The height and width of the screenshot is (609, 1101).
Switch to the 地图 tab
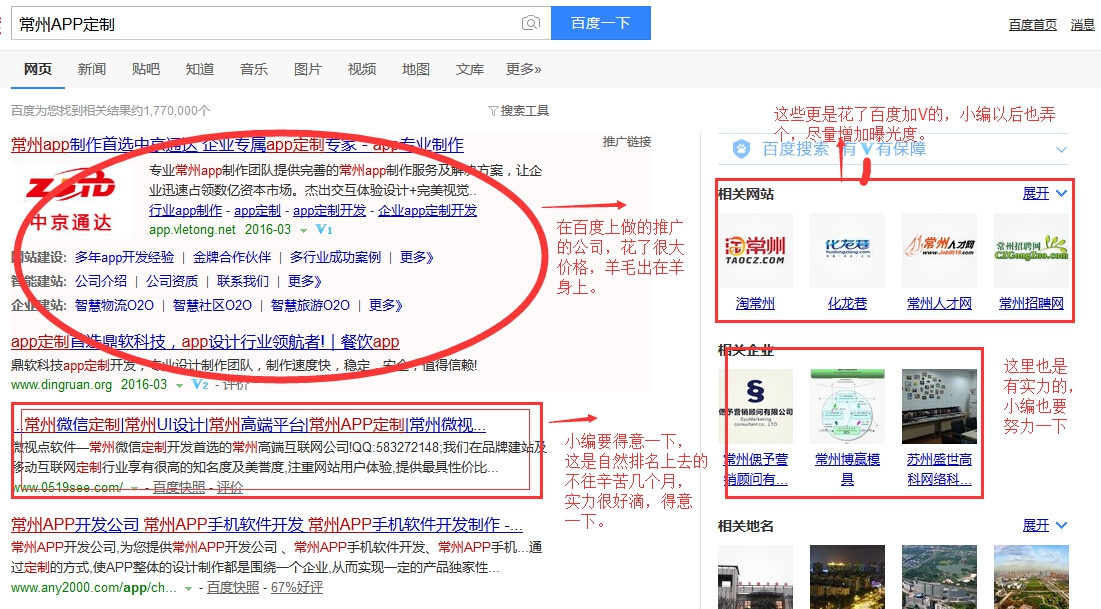click(416, 69)
